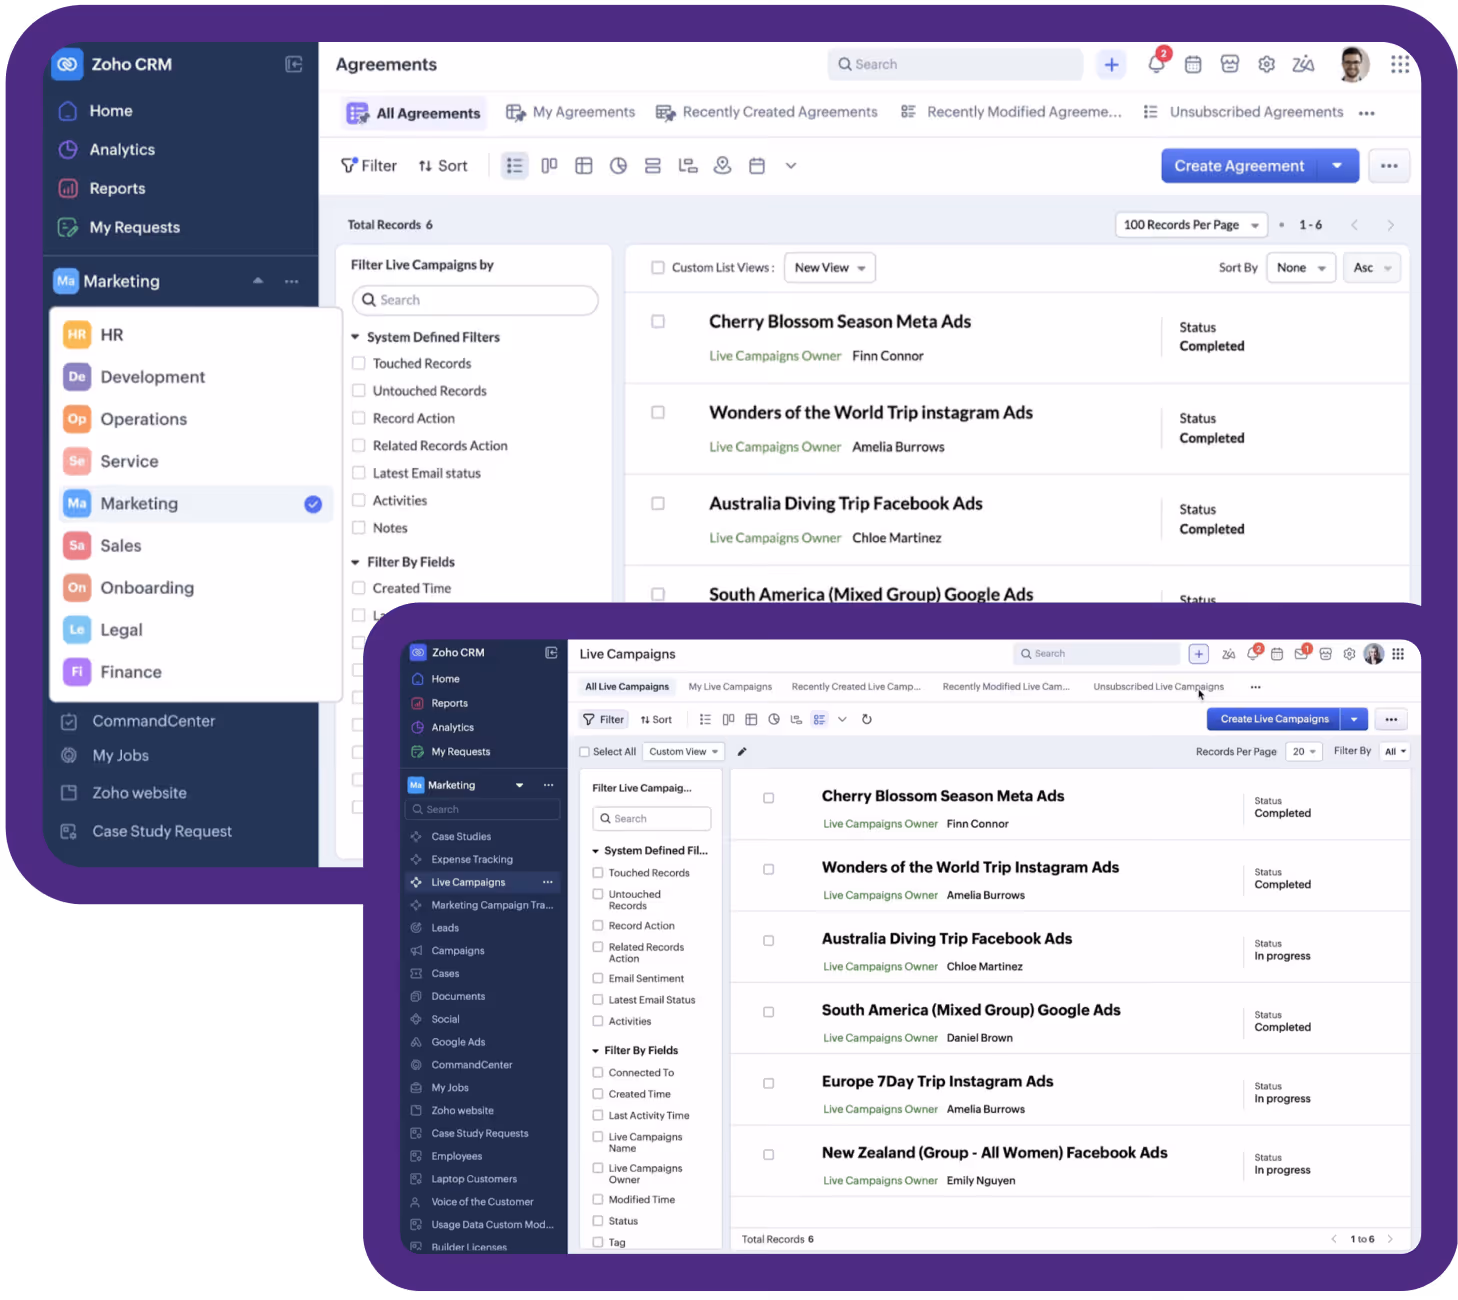This screenshot has height=1300, width=1458.
Task: Open Unsubscribed Agreements tab
Action: coord(1243,112)
